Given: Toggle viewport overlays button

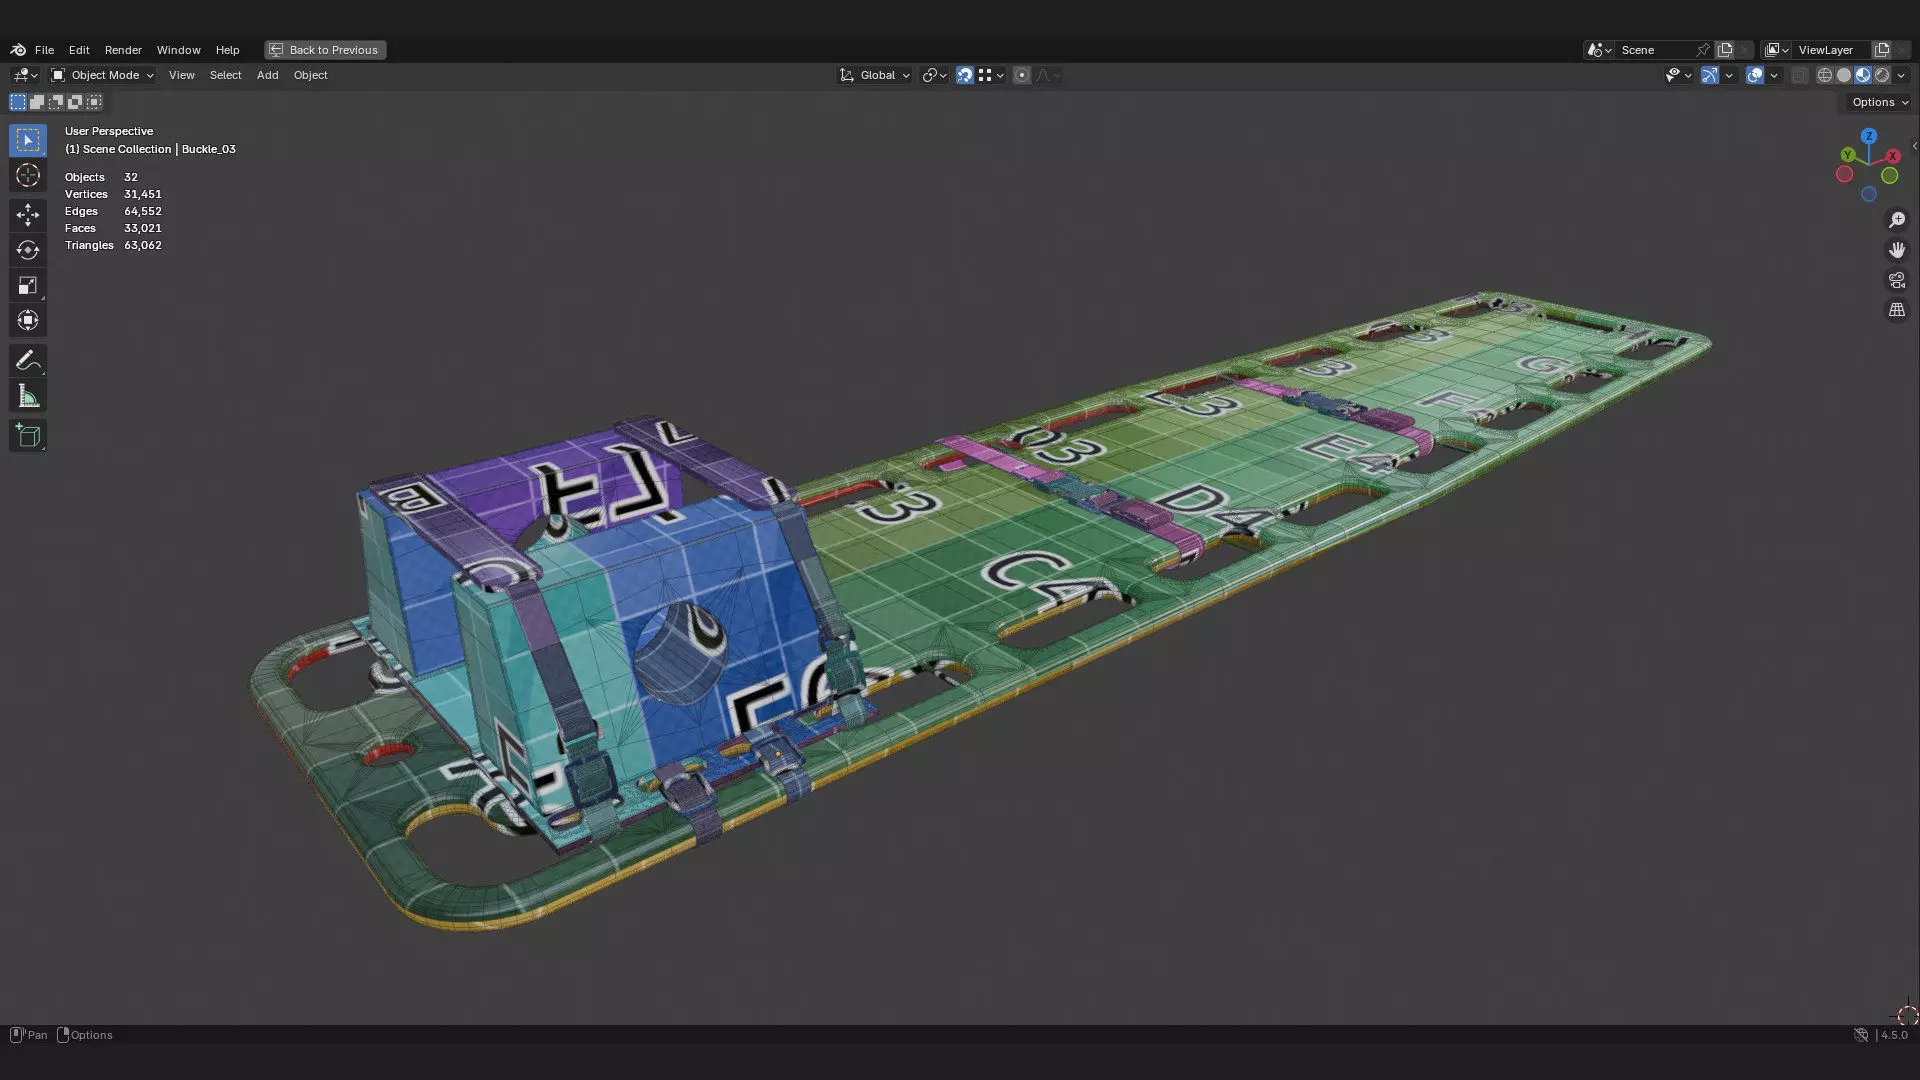Looking at the screenshot, I should pyautogui.click(x=1754, y=75).
